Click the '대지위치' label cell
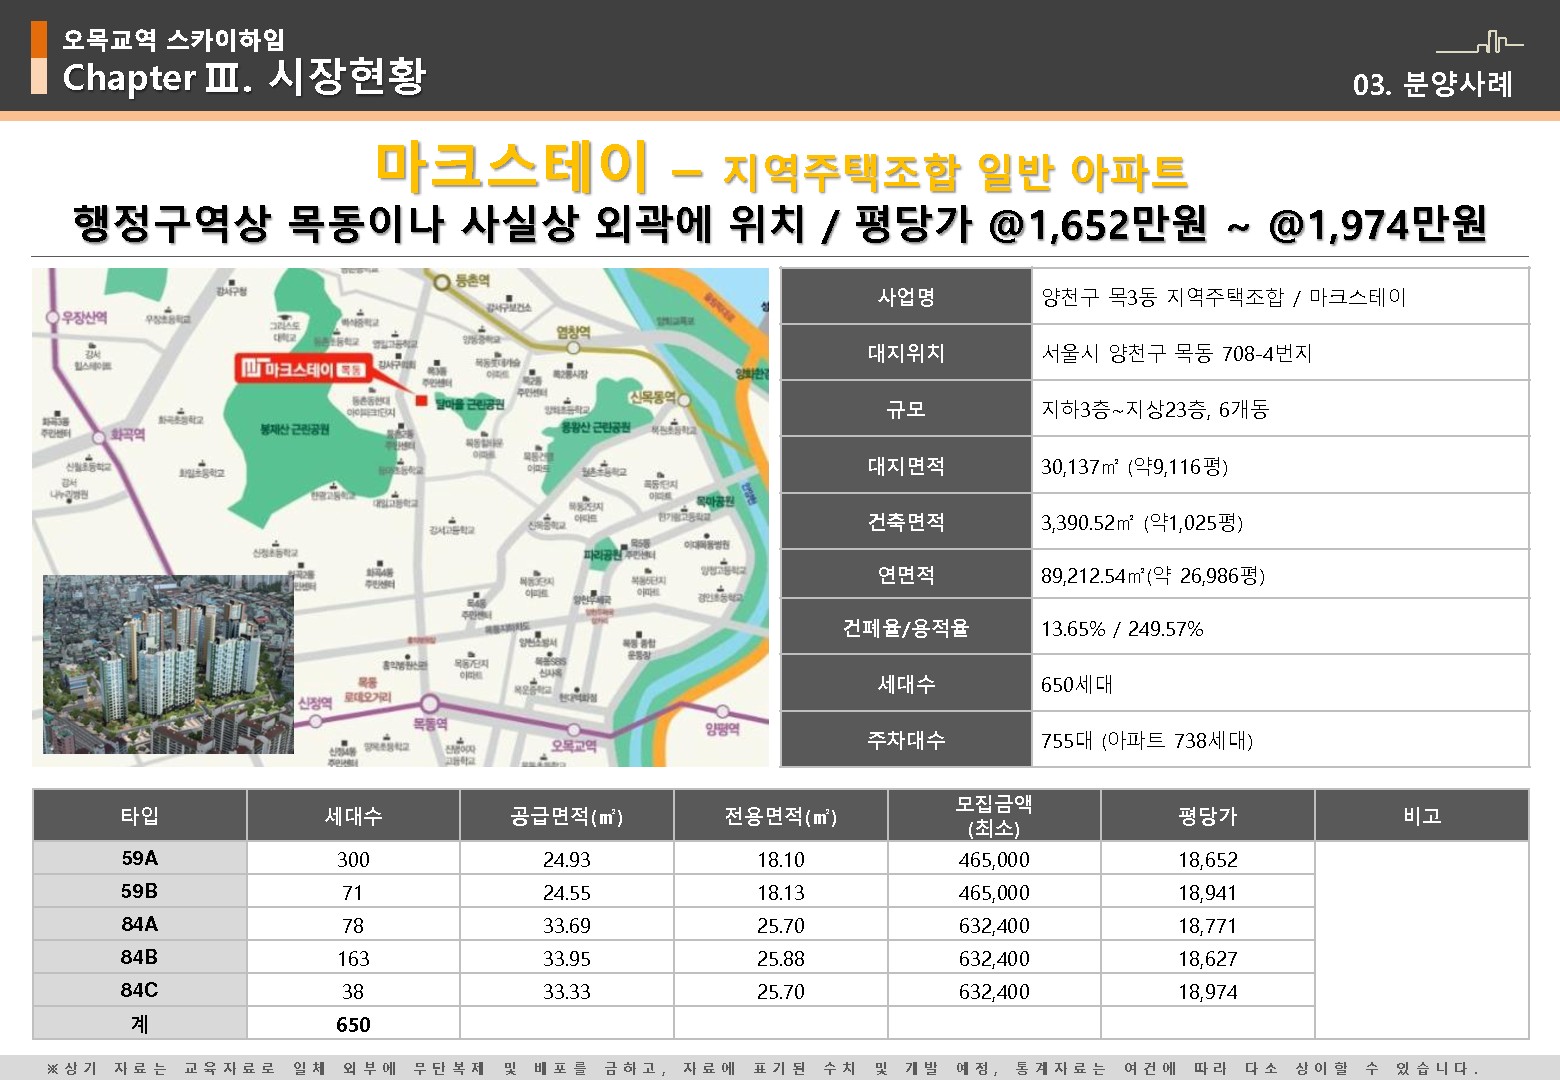This screenshot has width=1560, height=1080. click(906, 353)
